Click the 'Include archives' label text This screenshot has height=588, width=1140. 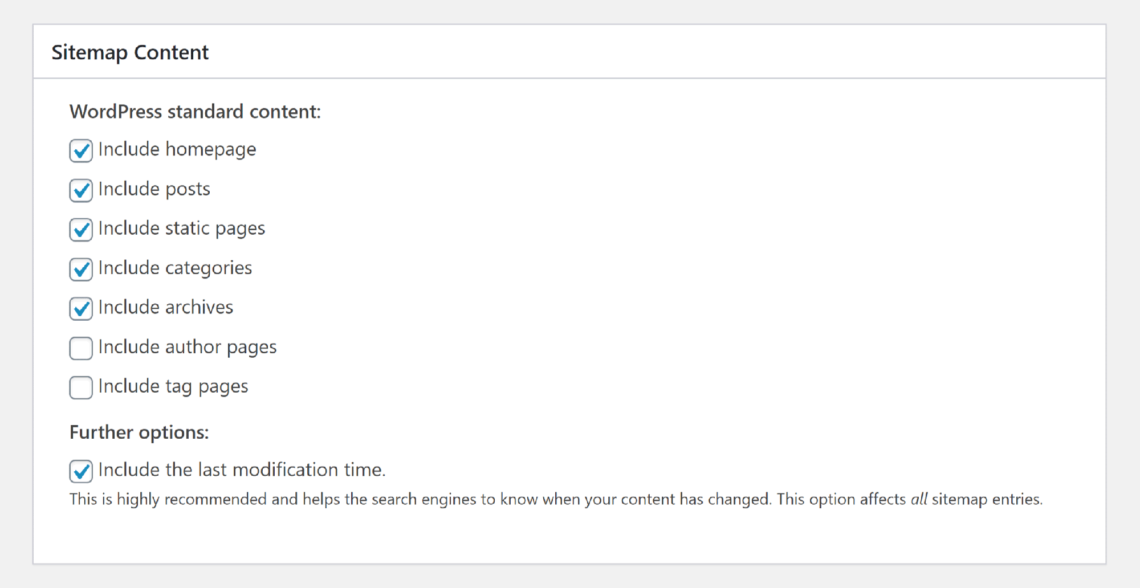coord(166,307)
